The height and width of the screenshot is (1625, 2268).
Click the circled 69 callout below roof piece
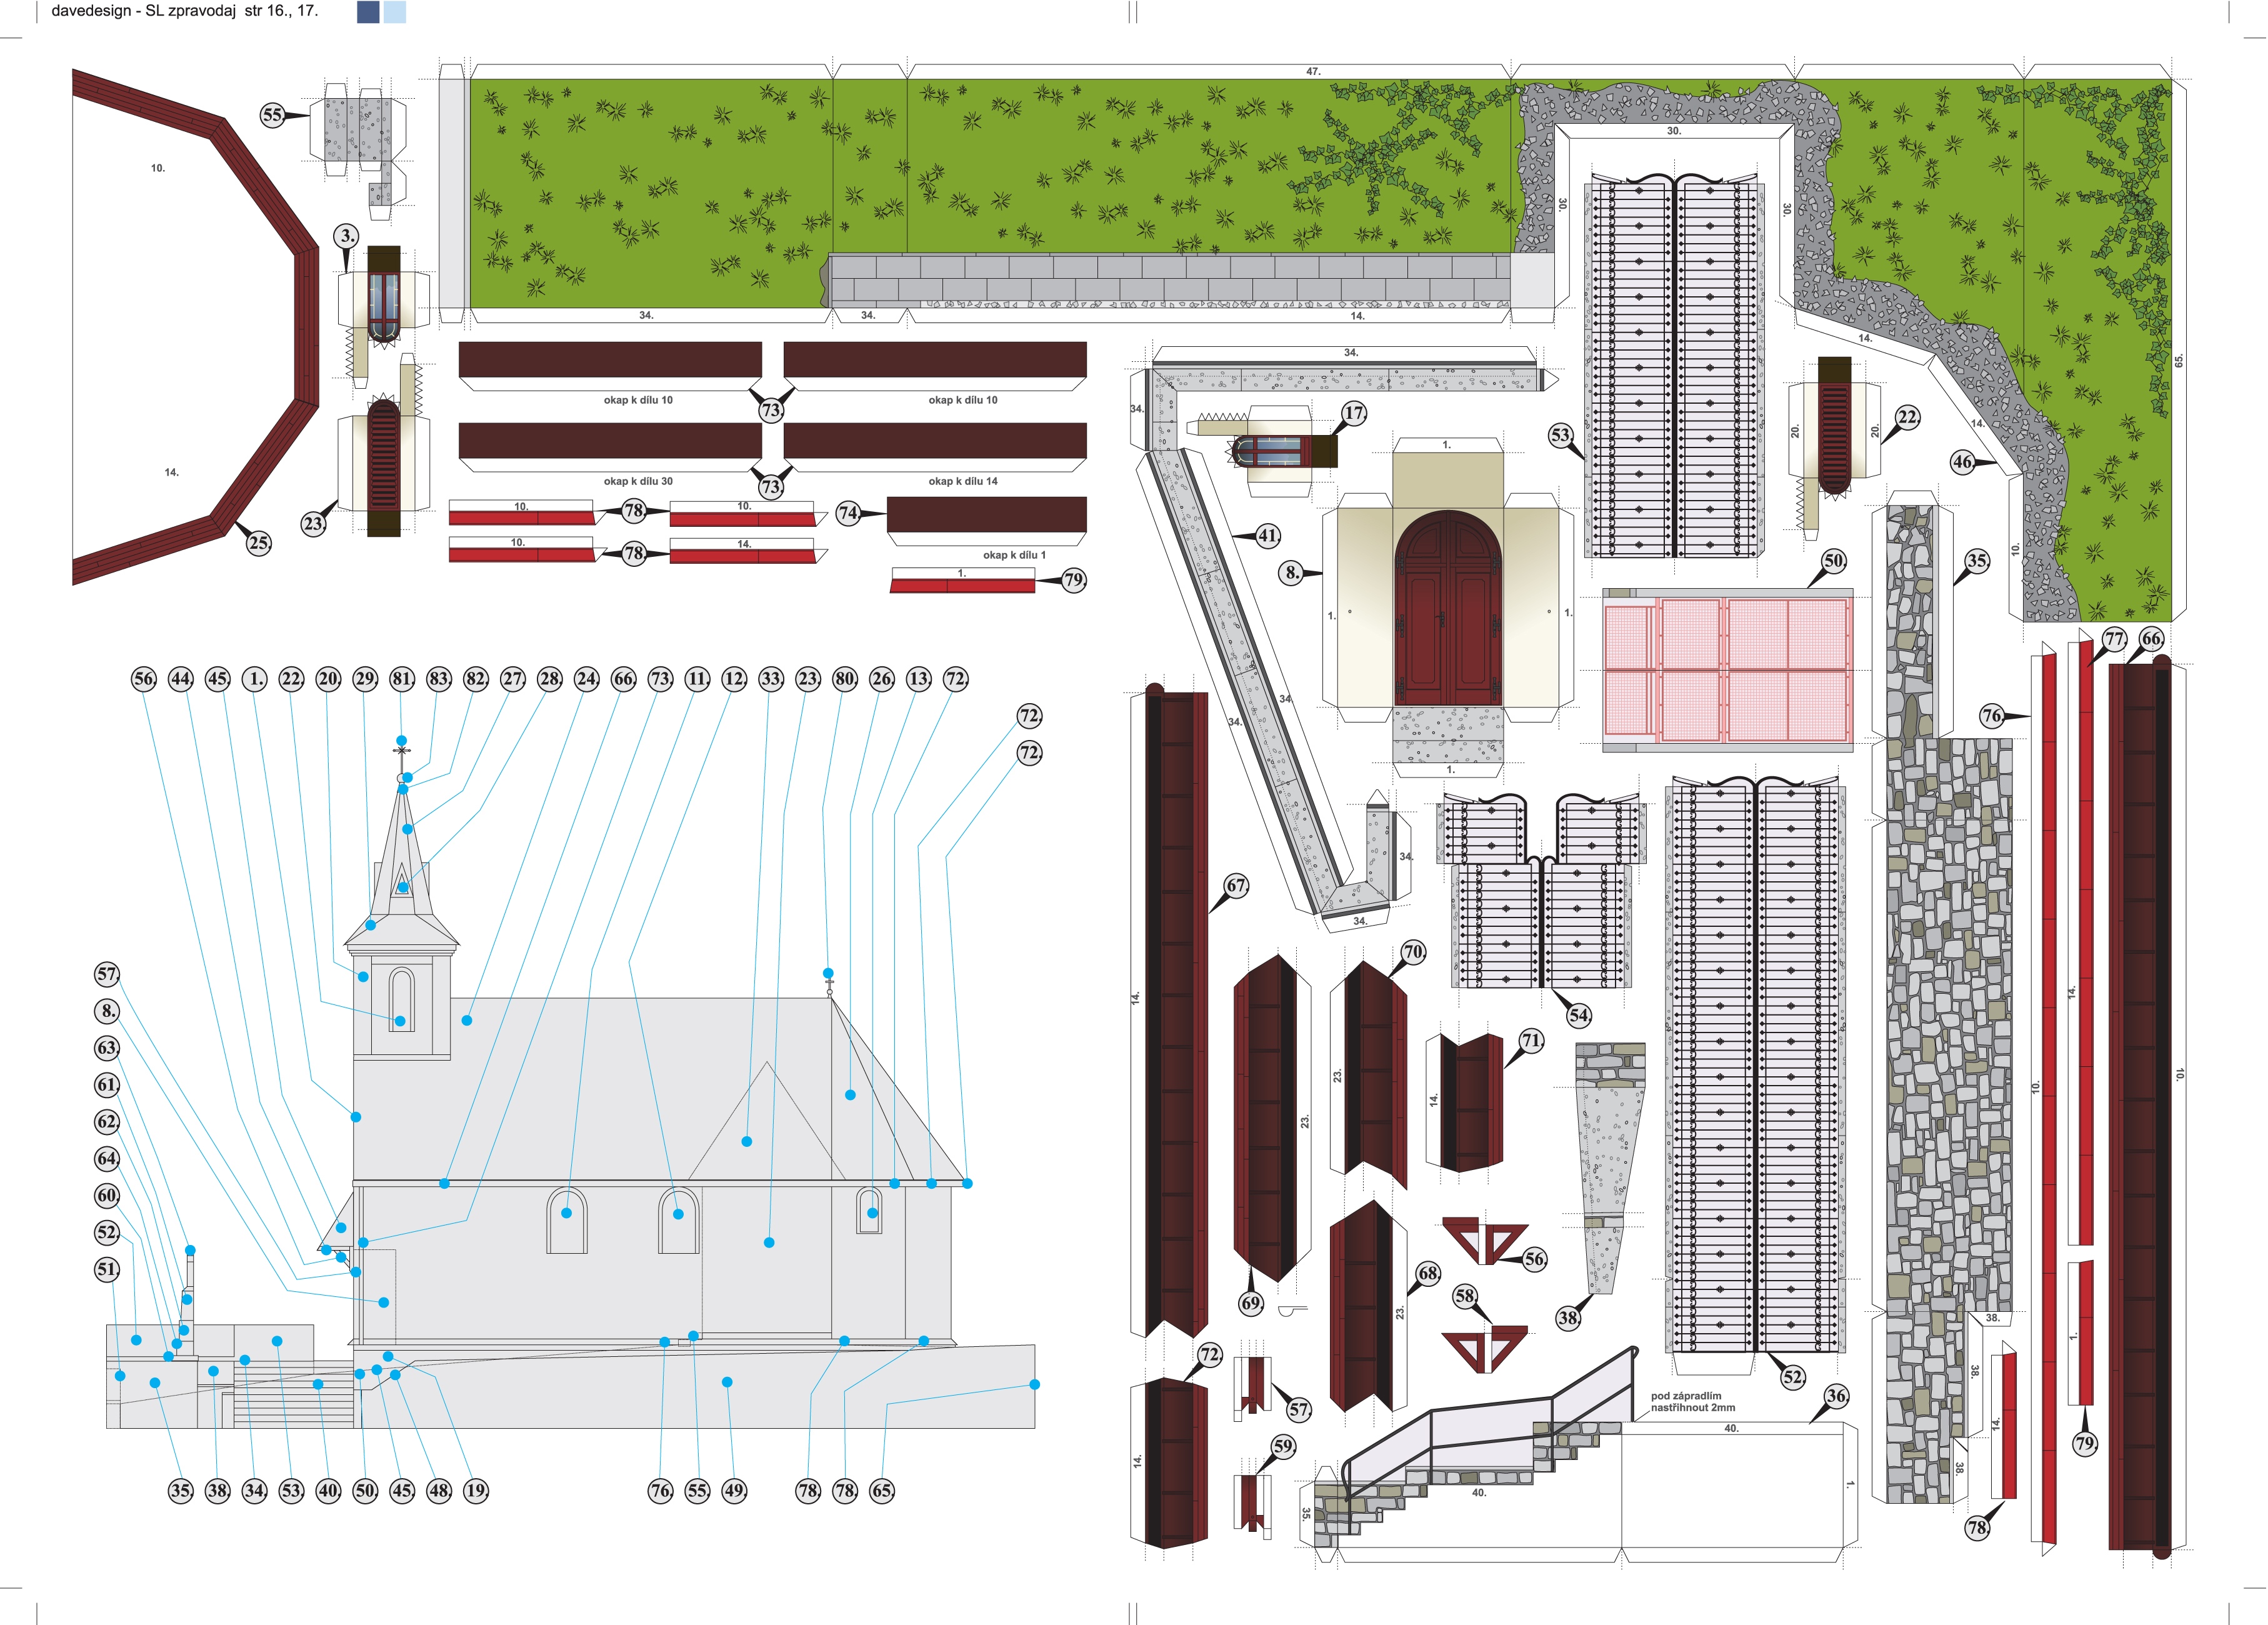click(x=1251, y=1303)
